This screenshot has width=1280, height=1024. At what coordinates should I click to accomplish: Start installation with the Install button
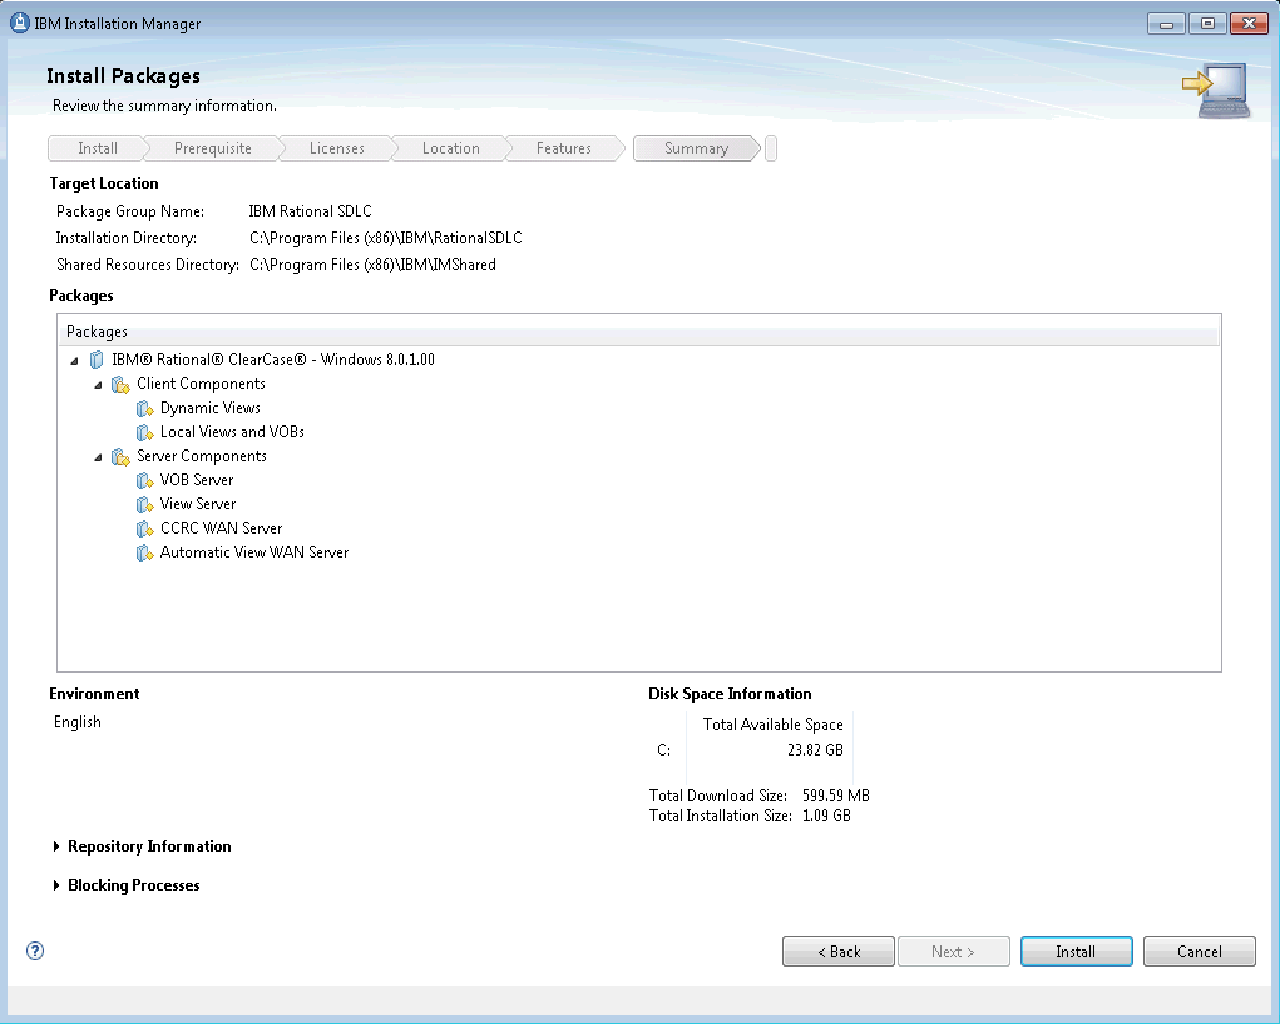tap(1076, 952)
